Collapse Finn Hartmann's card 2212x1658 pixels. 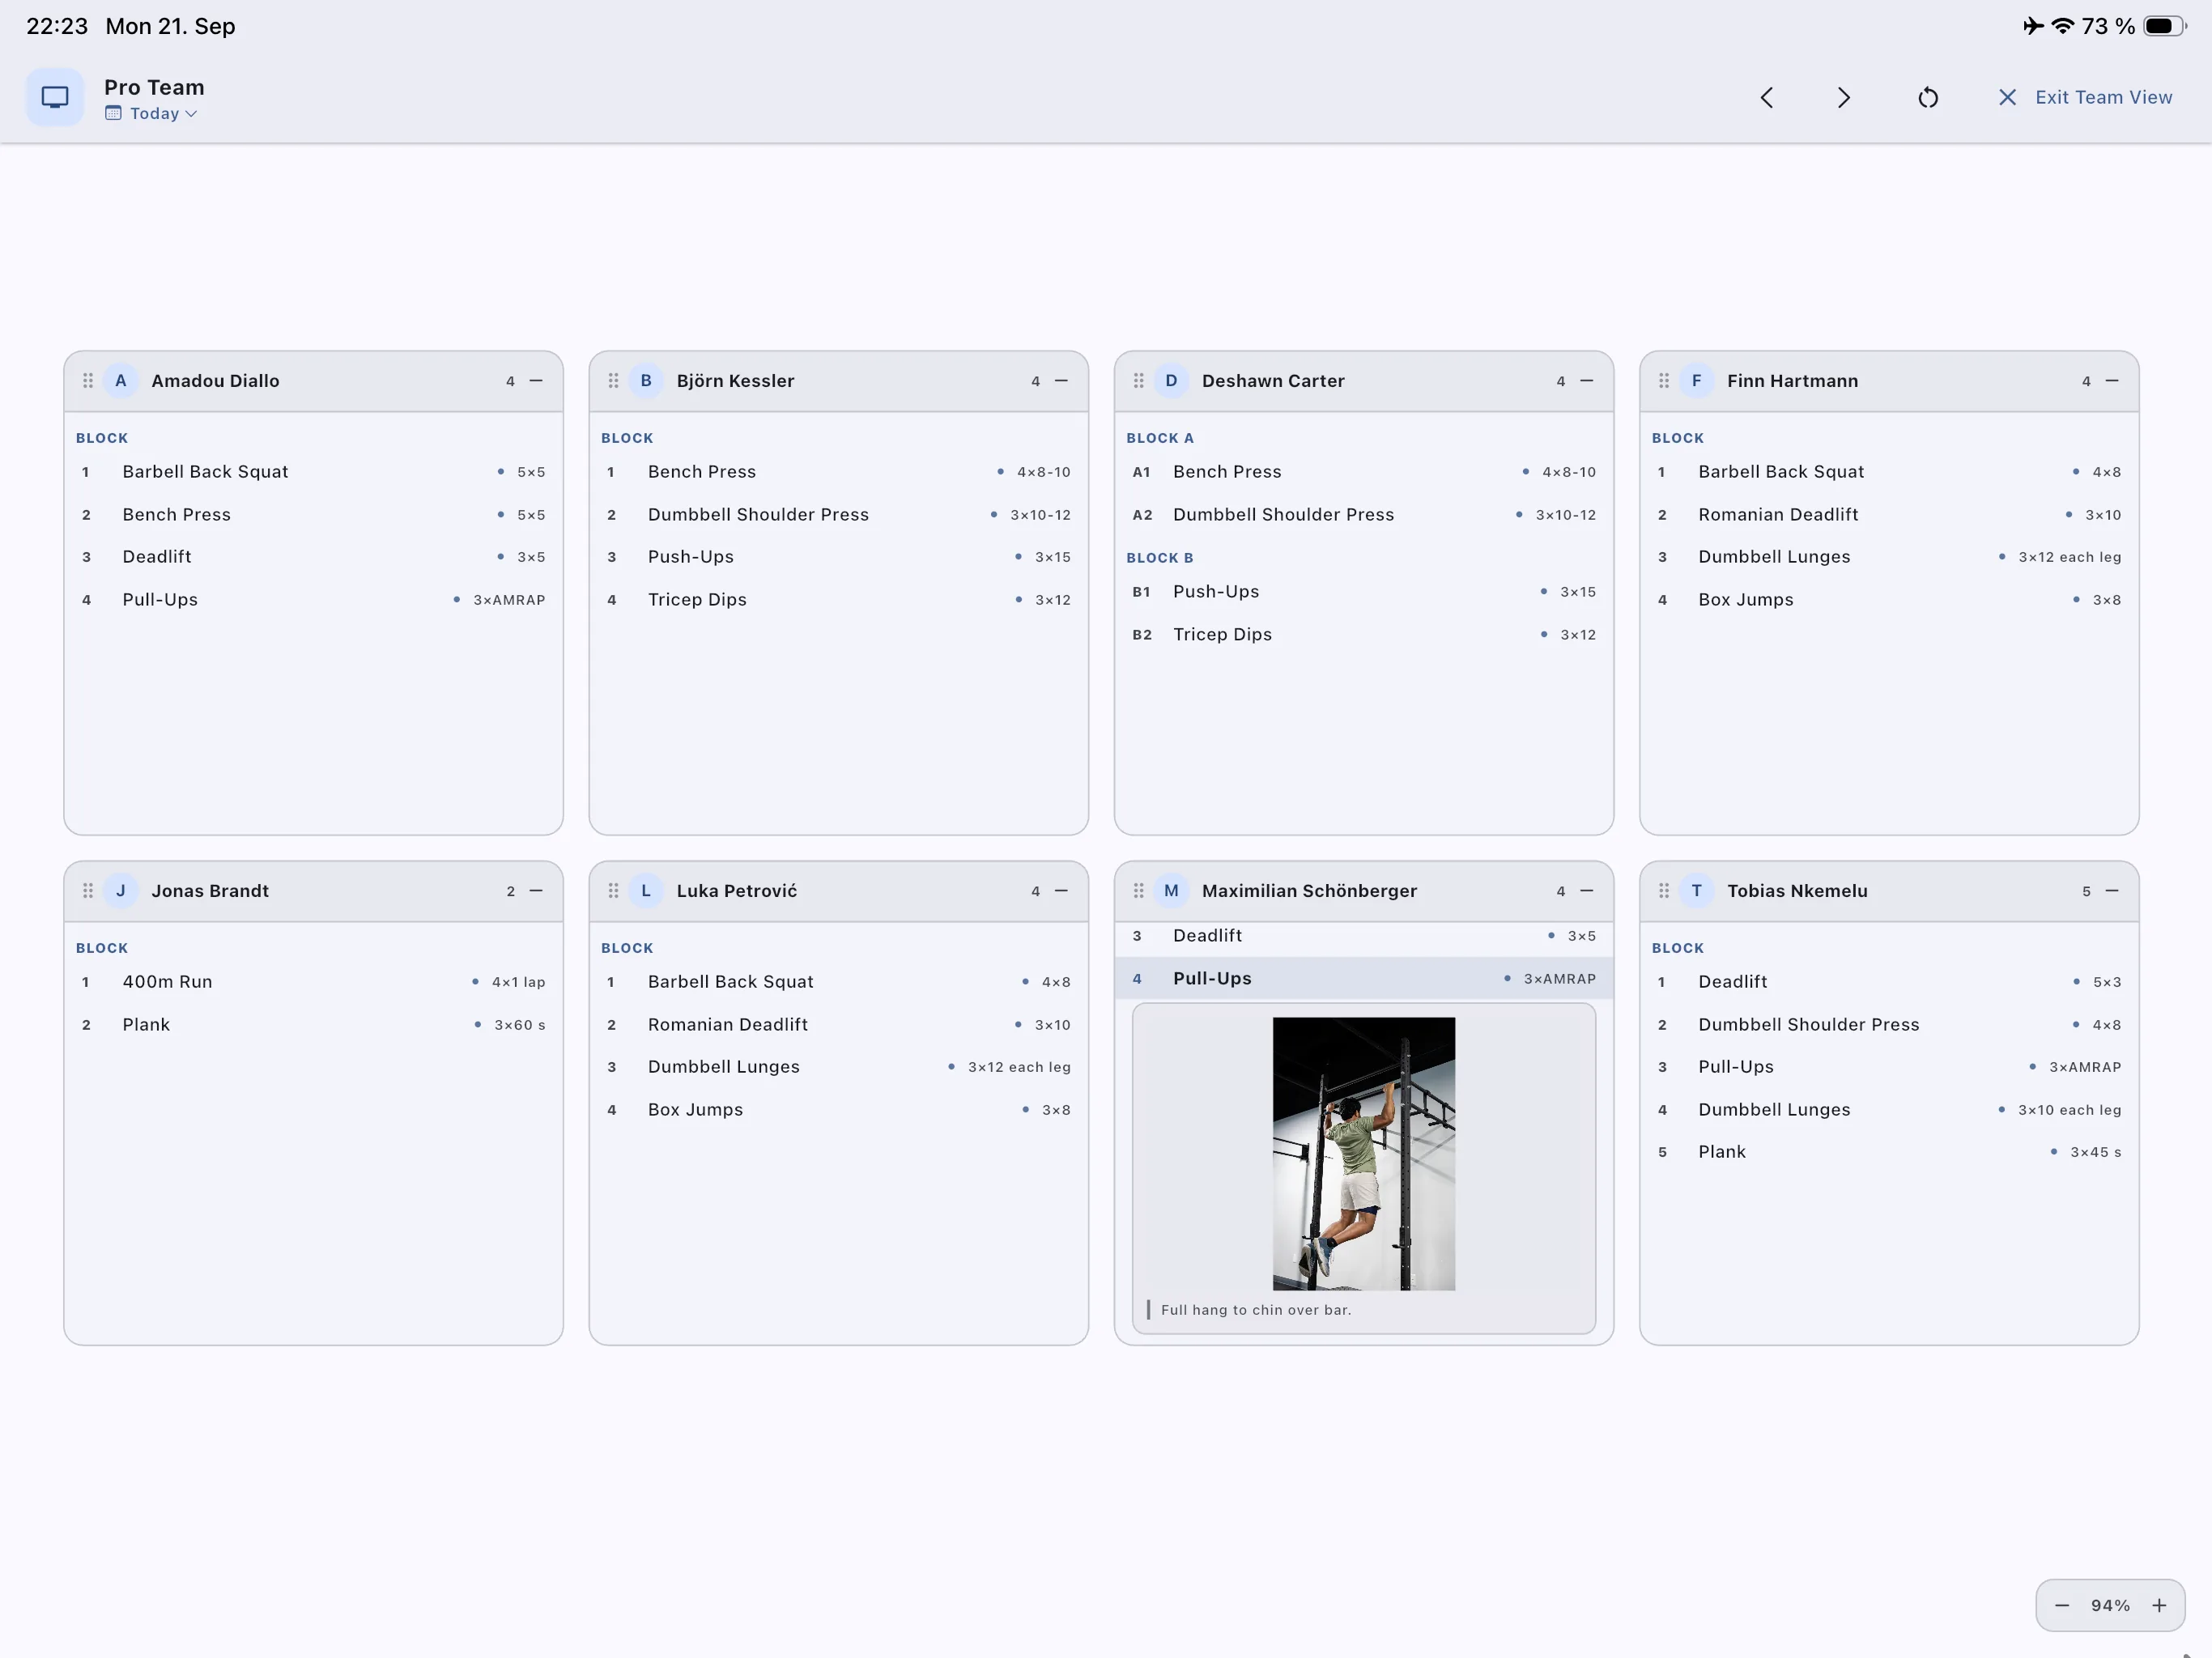click(2111, 381)
